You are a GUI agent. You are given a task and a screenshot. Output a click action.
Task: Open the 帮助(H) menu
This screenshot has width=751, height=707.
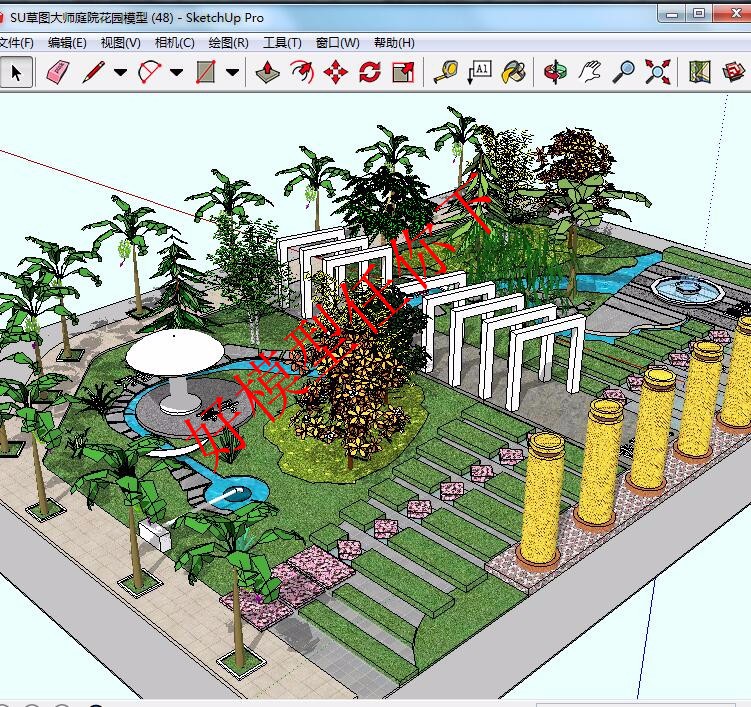394,43
